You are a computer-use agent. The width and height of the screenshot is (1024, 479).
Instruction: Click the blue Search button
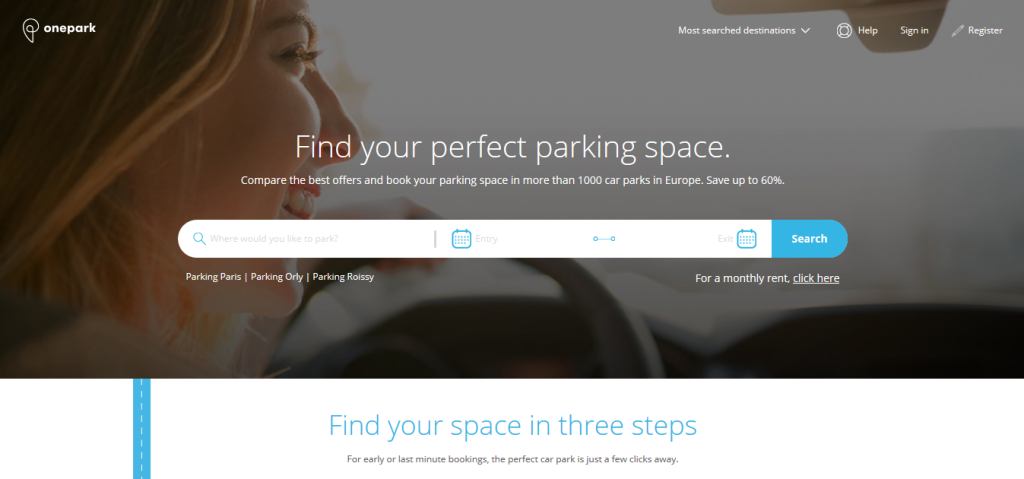(x=809, y=239)
